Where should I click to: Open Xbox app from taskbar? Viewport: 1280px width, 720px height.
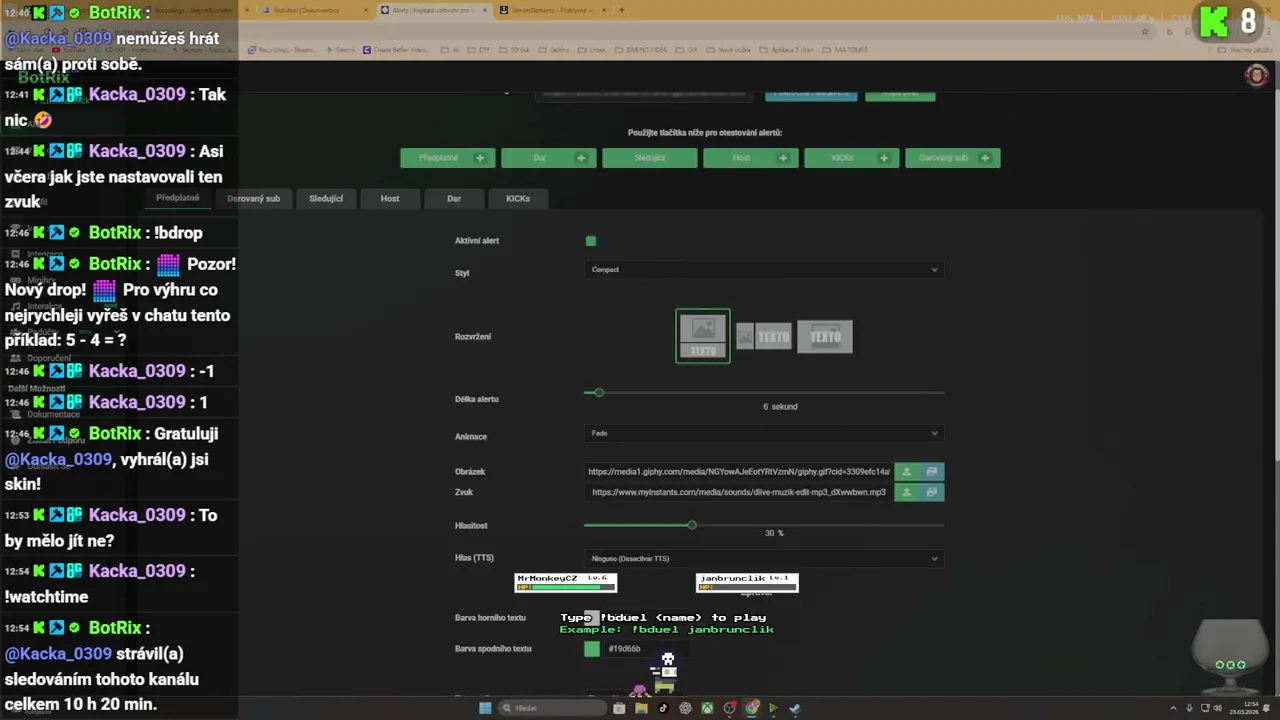tap(707, 708)
